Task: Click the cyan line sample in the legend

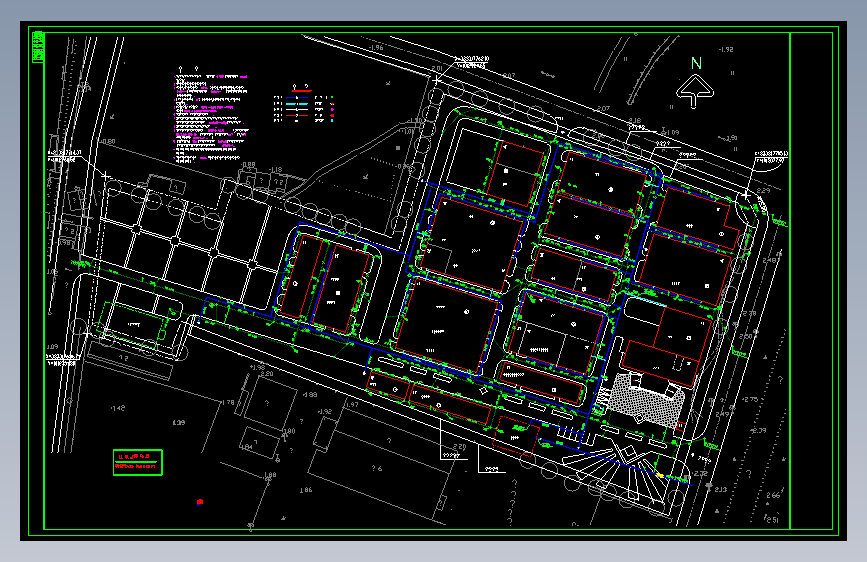Action: pos(297,104)
